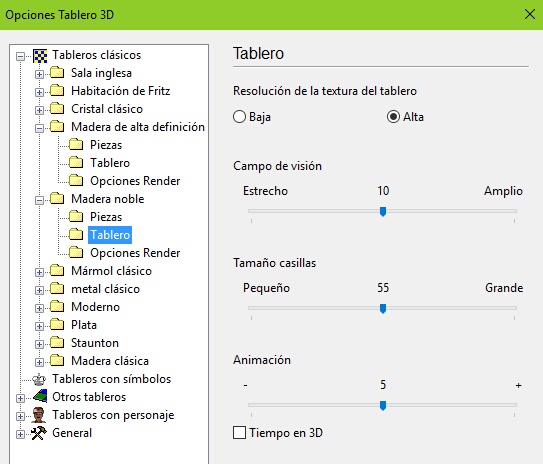
Task: Click the Campo de visión slider handle
Action: coord(383,211)
